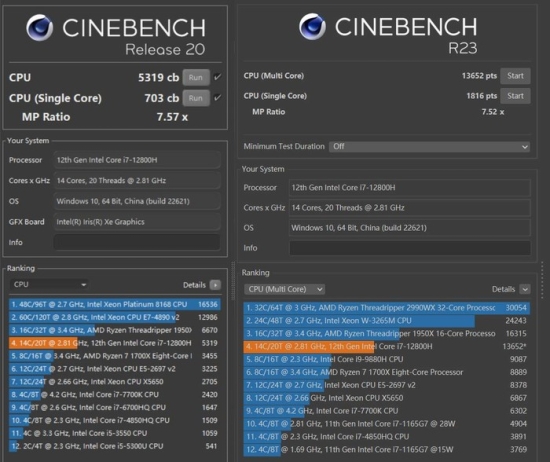Viewport: 550px width, 462px height.
Task: Select R23 ranking row Xeon E5-2697 v2 8378
Action: (x=387, y=385)
